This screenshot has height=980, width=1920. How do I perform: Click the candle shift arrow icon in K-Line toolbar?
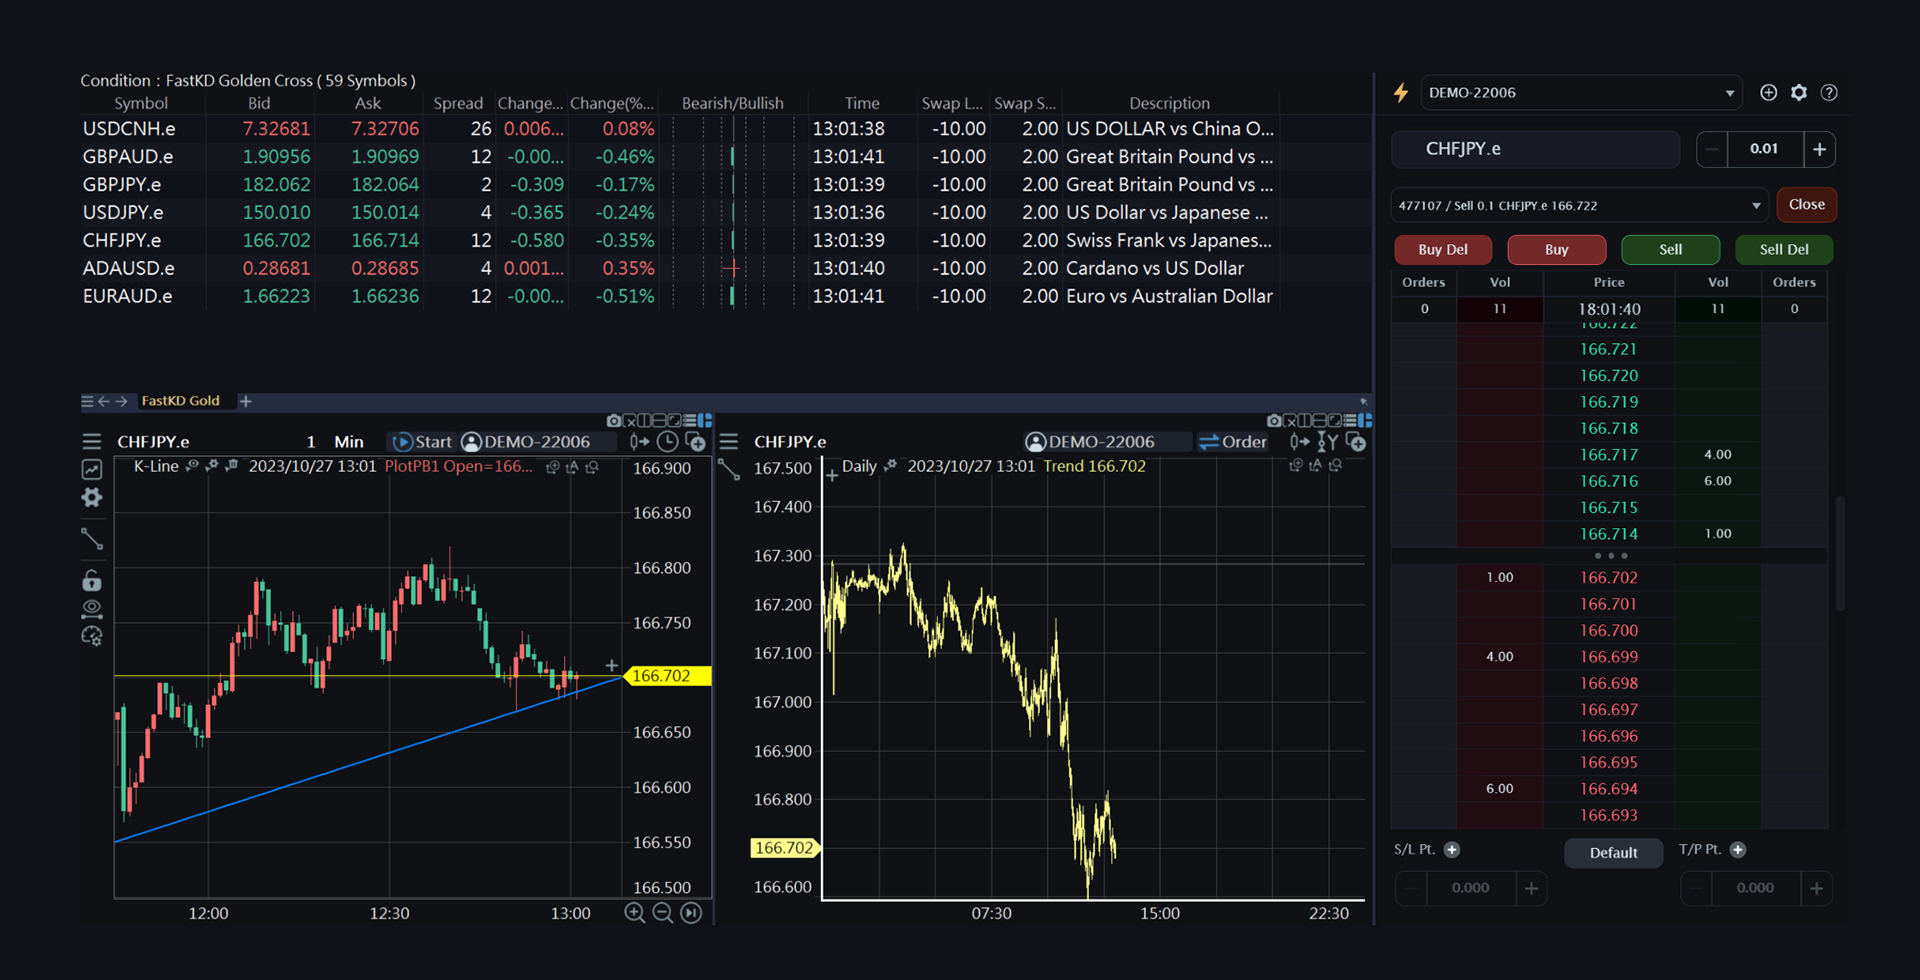click(639, 441)
